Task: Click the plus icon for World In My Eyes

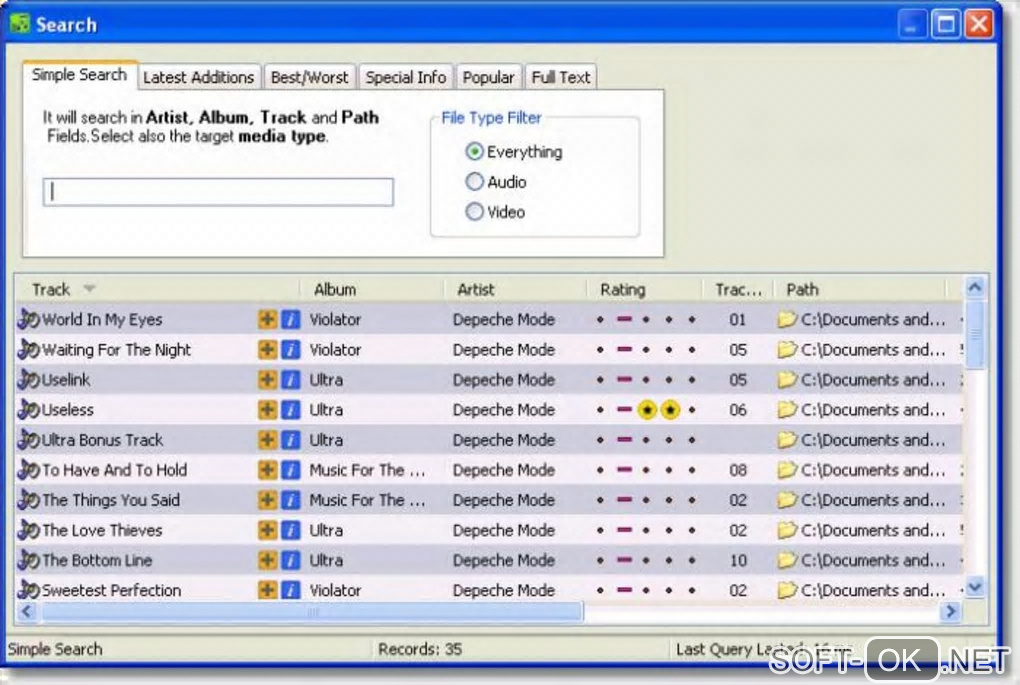Action: 267,319
